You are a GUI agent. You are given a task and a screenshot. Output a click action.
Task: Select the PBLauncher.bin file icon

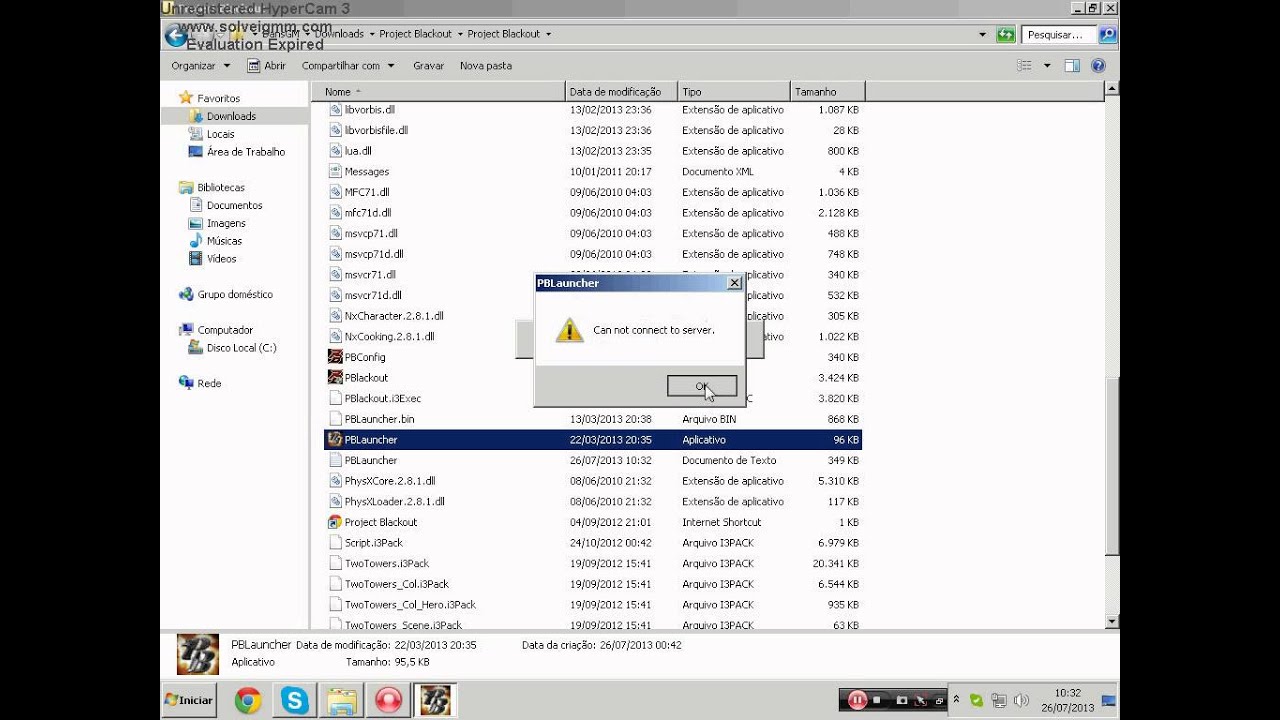[x=336, y=419]
